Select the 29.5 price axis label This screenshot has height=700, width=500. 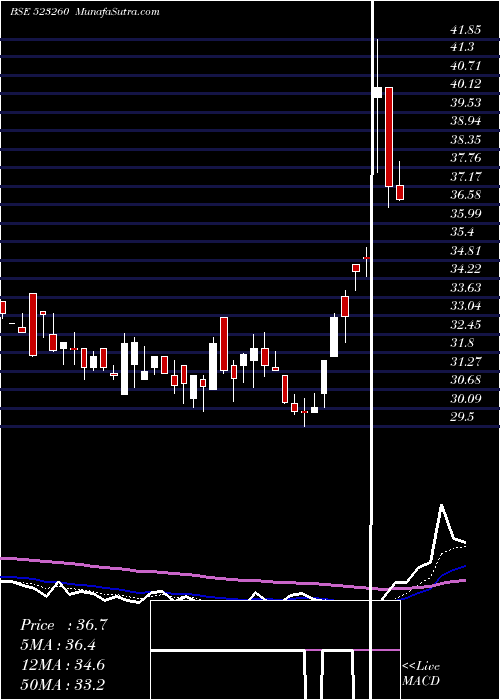(462, 417)
